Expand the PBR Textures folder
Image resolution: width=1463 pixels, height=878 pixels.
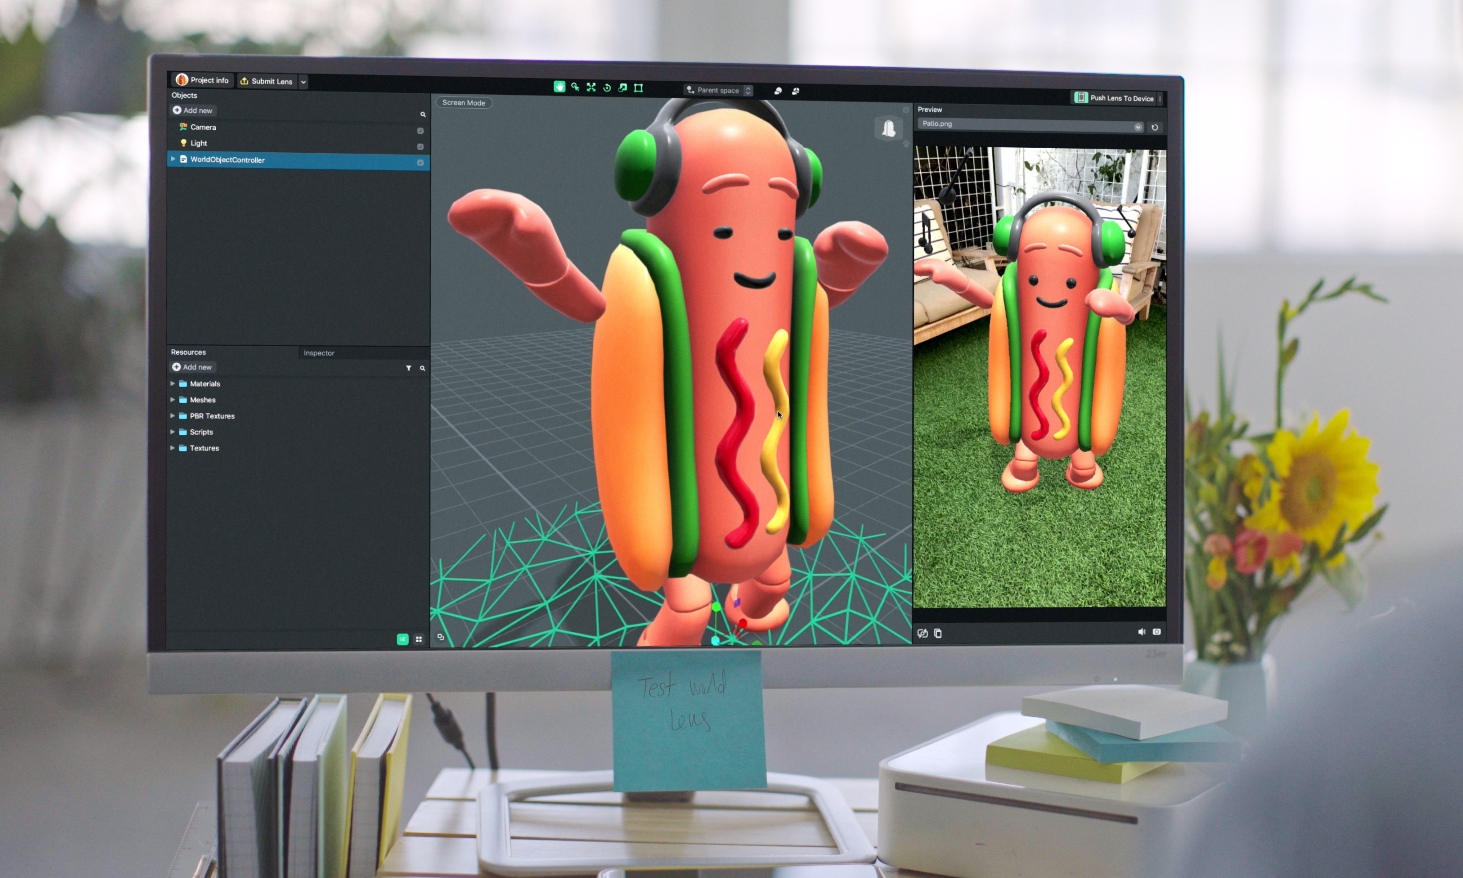tap(172, 416)
